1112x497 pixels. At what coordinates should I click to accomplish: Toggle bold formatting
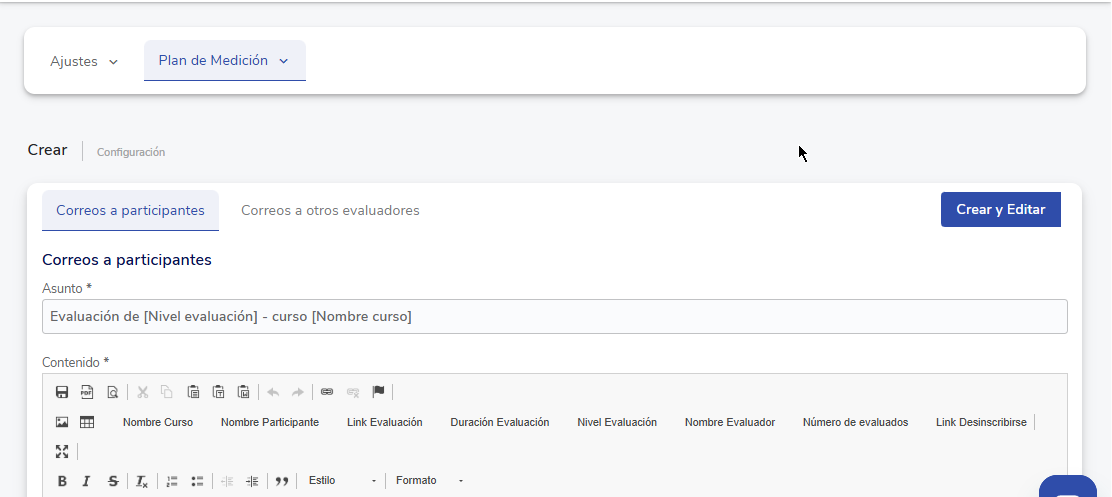[x=62, y=481]
